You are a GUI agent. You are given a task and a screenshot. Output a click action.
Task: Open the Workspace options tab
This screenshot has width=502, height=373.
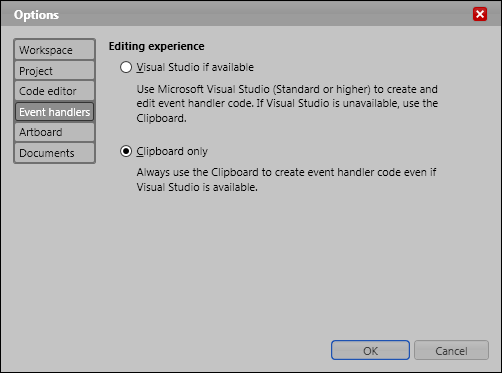tap(54, 50)
